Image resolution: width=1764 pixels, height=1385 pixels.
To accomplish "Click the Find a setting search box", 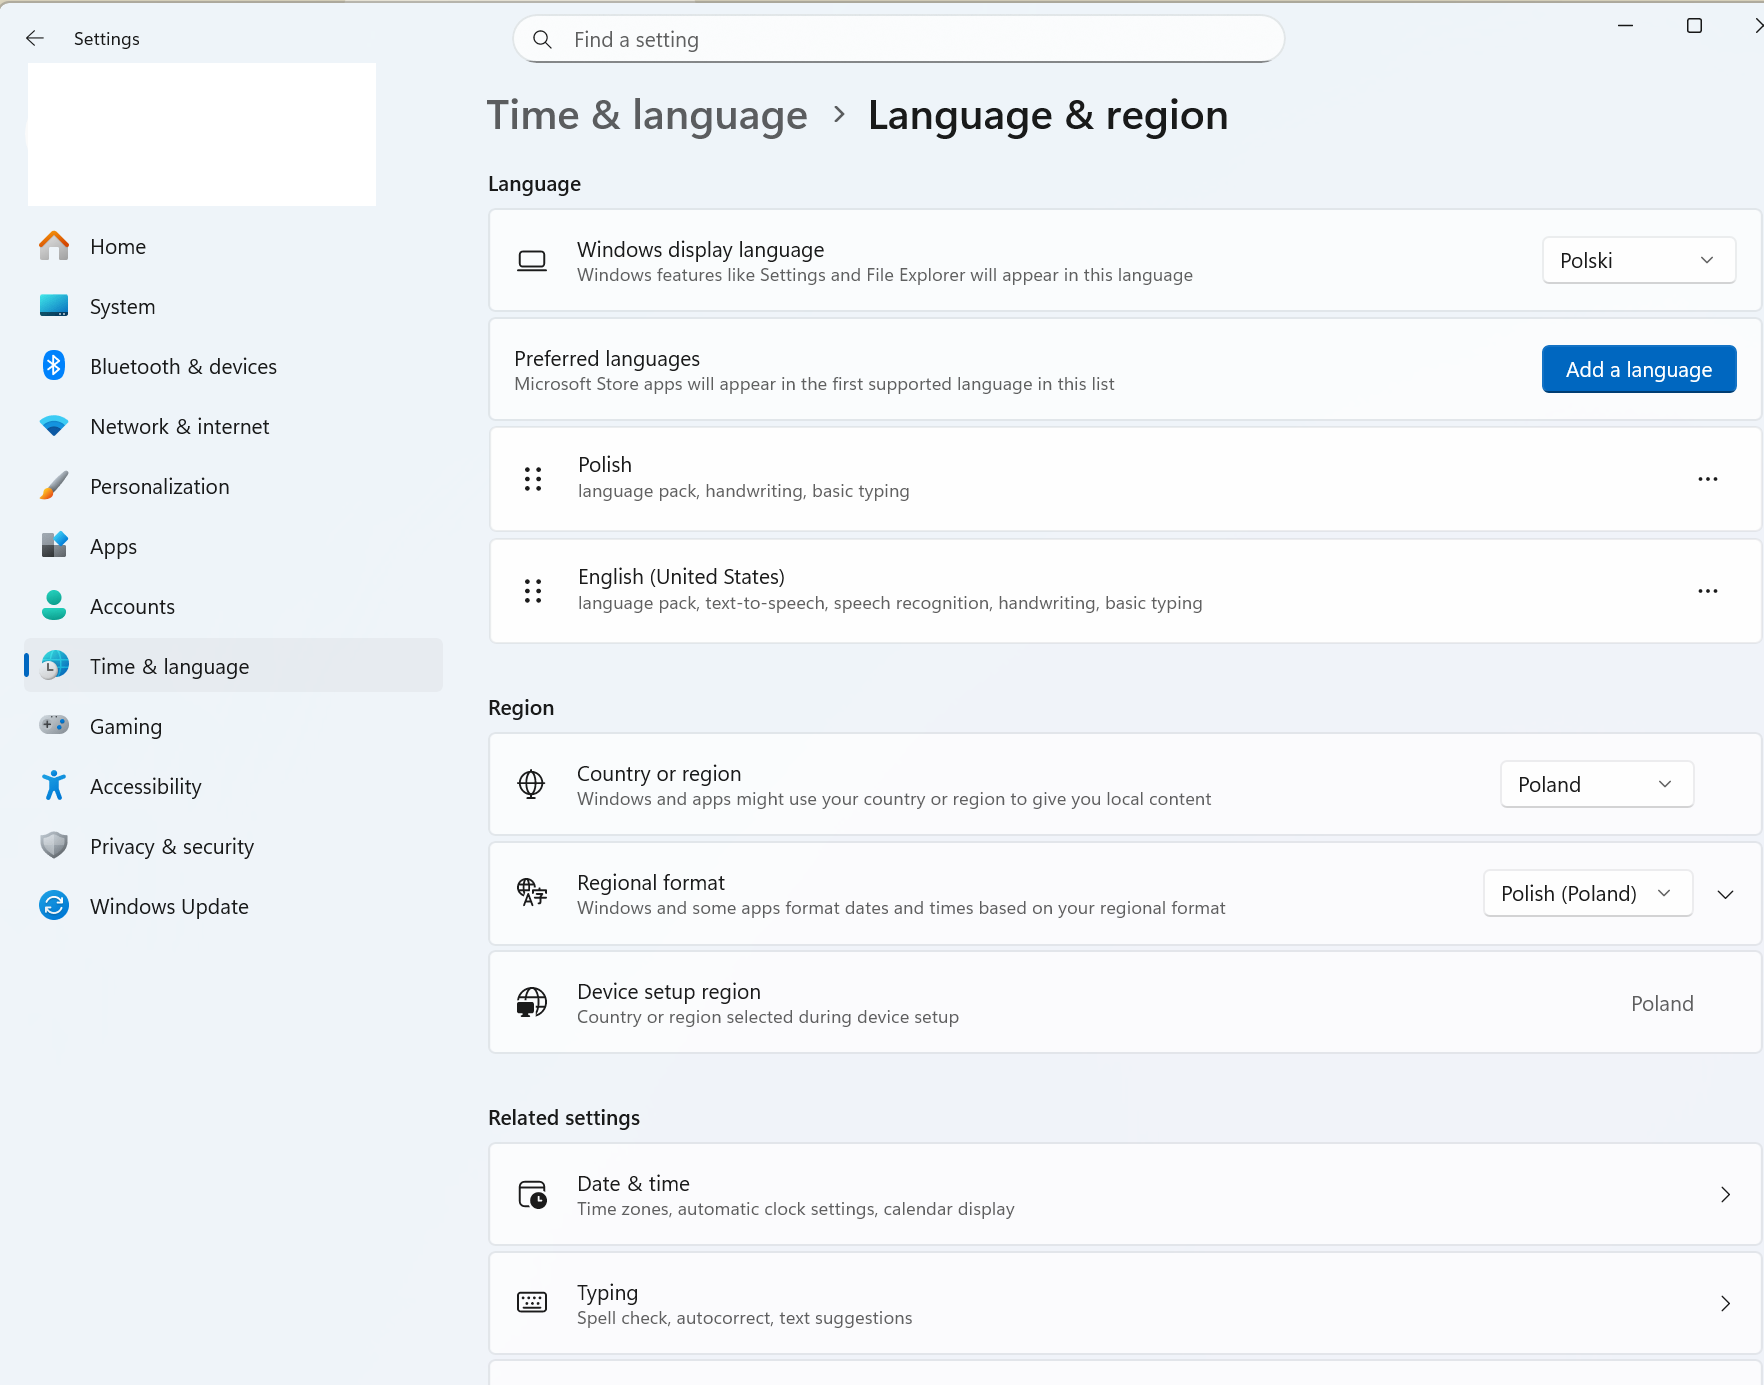I will point(898,39).
